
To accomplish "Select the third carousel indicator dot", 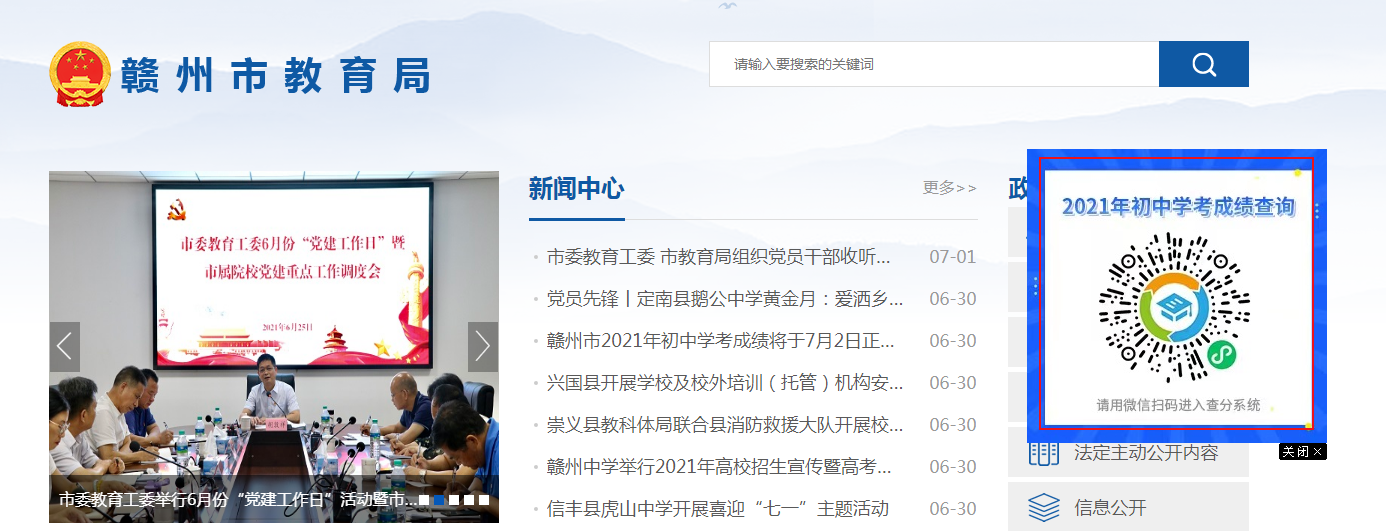I will pos(454,500).
